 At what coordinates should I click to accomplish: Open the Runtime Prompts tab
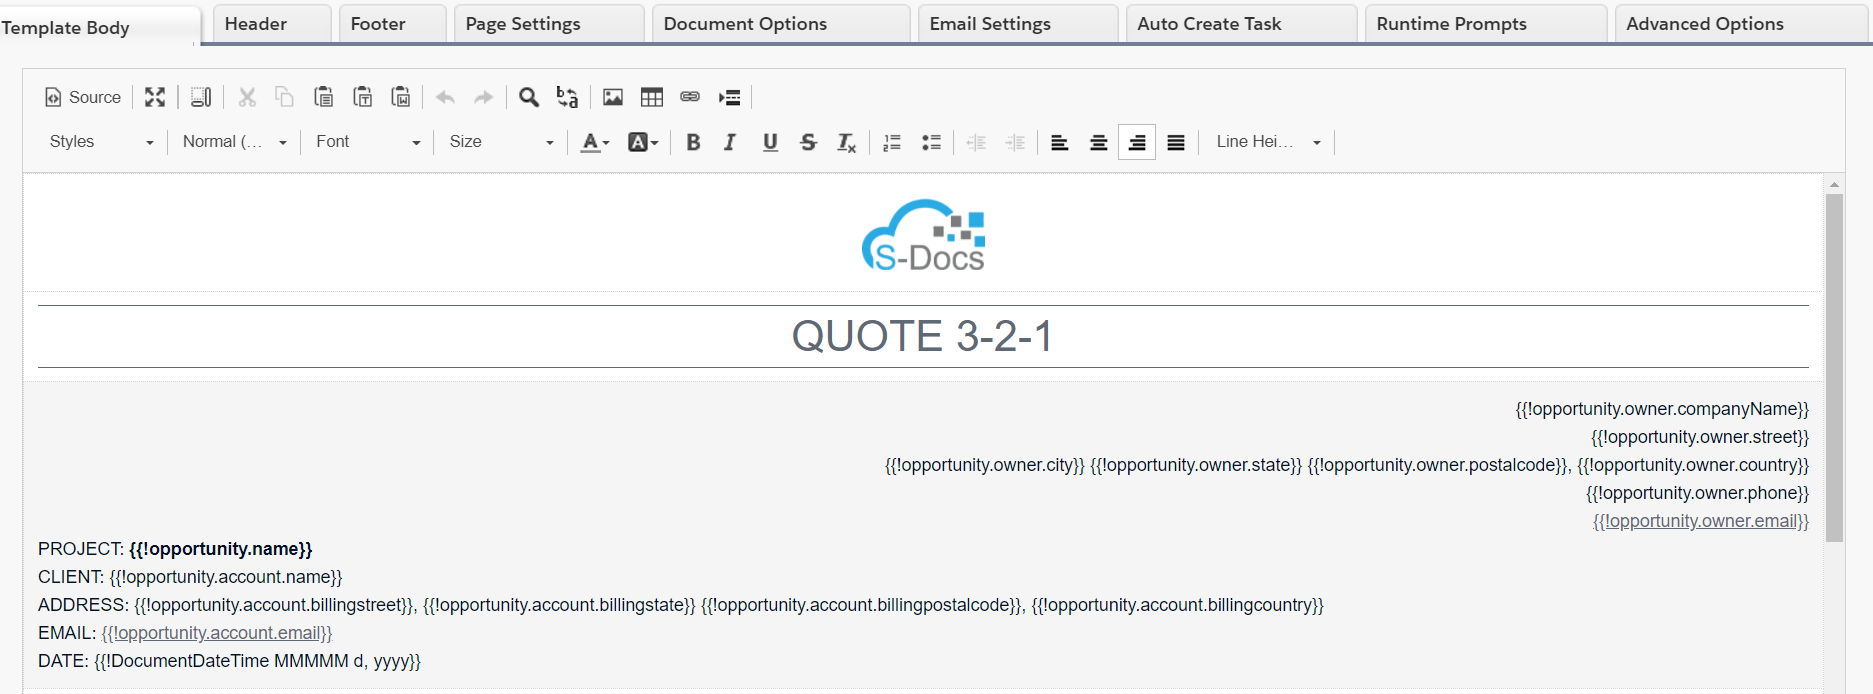[x=1486, y=23]
